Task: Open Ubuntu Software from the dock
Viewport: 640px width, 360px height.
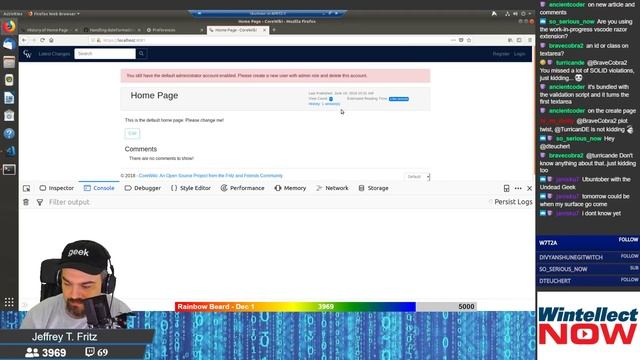Action: (9, 116)
